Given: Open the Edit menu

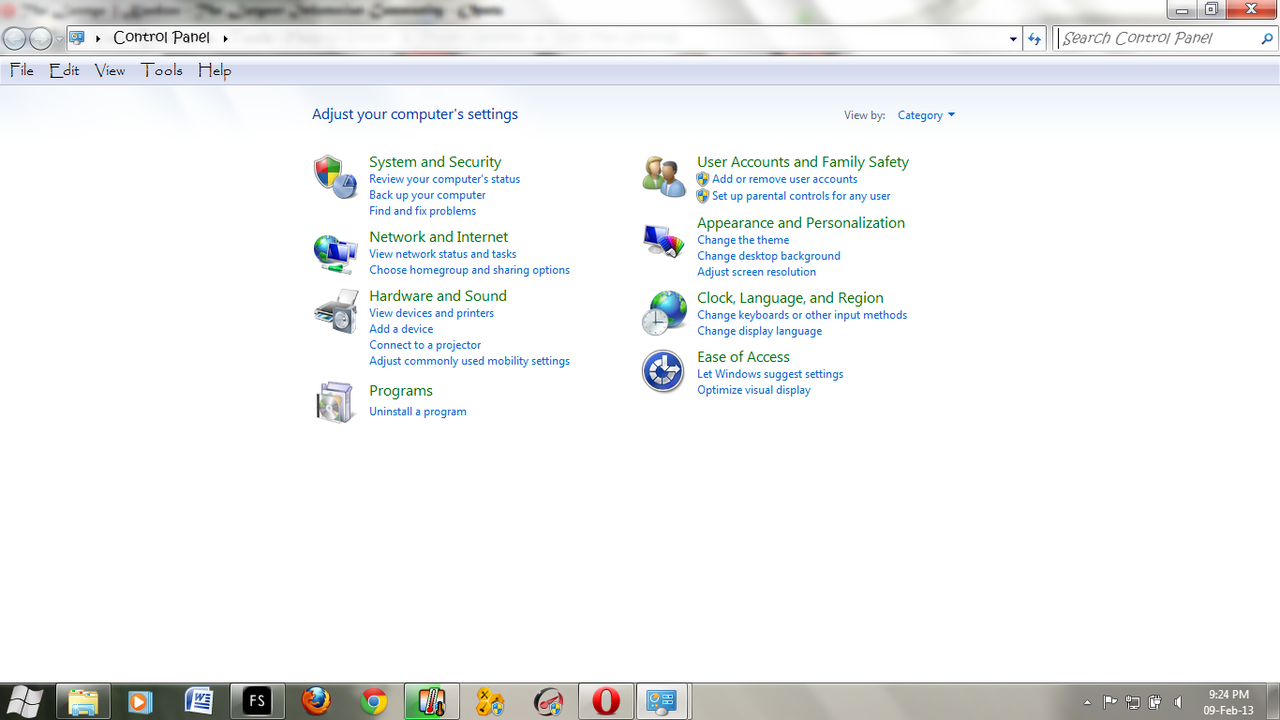Looking at the screenshot, I should click(64, 70).
